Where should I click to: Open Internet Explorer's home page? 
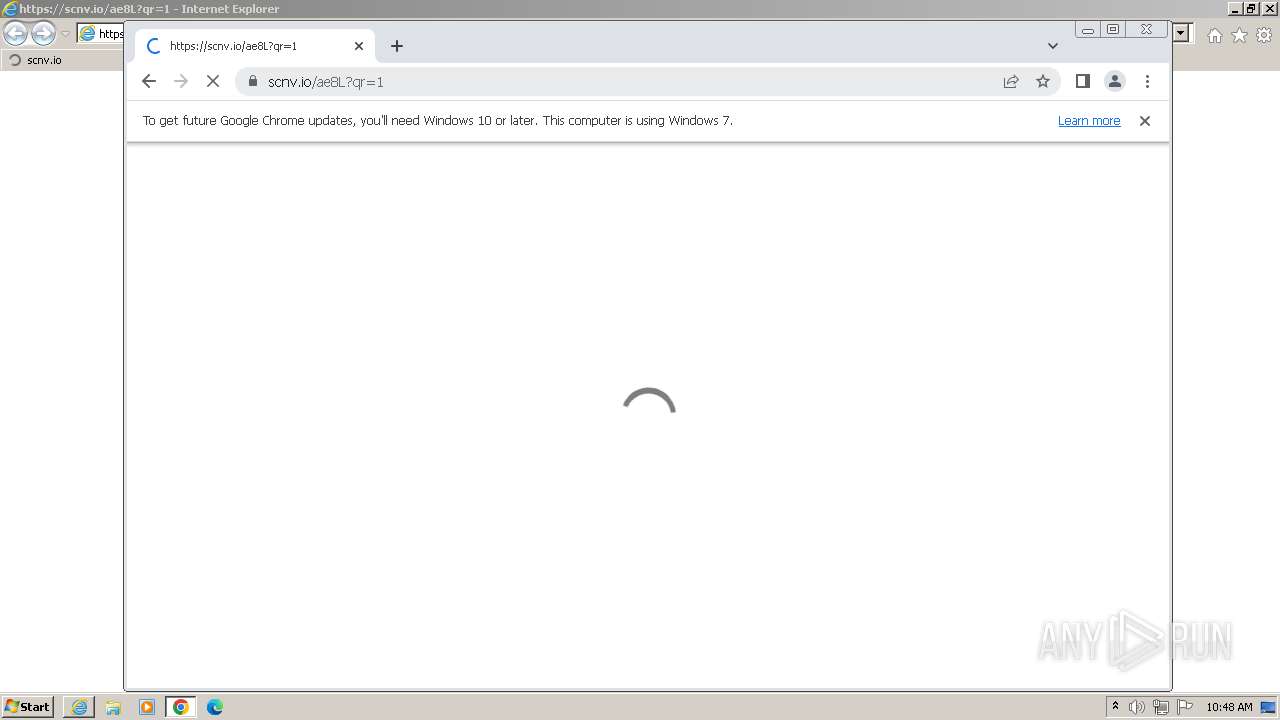click(1214, 35)
